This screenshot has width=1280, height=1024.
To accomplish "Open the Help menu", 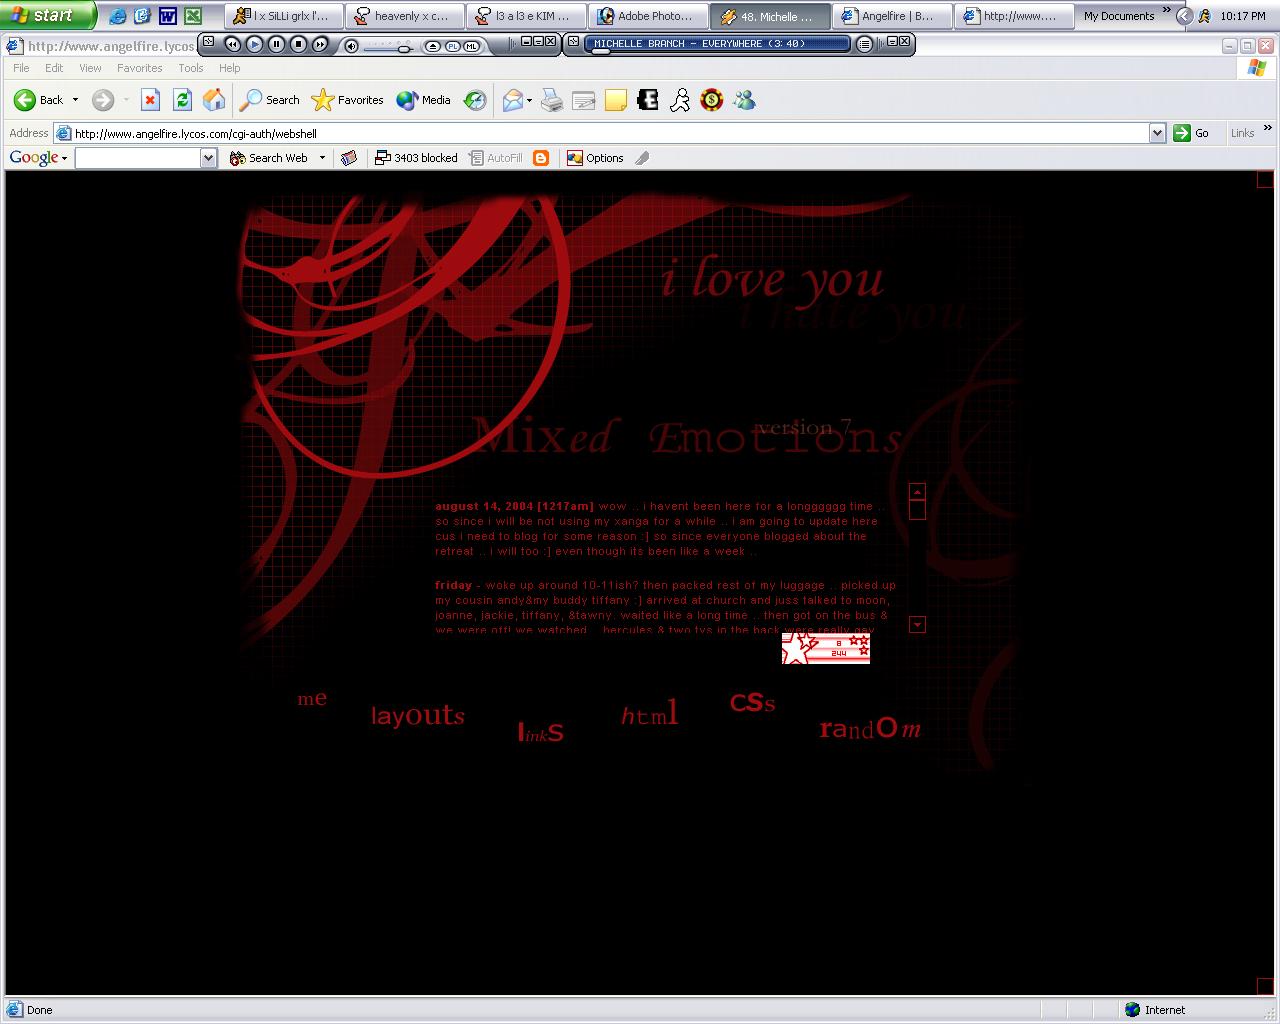I will tap(229, 68).
